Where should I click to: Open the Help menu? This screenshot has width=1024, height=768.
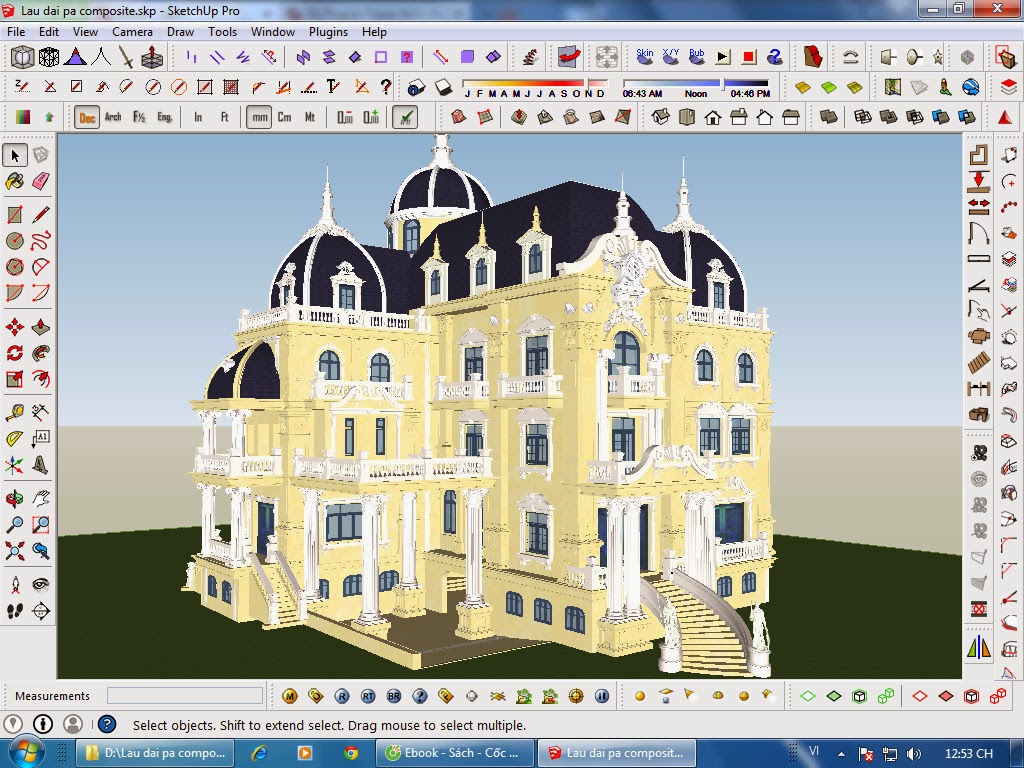374,31
